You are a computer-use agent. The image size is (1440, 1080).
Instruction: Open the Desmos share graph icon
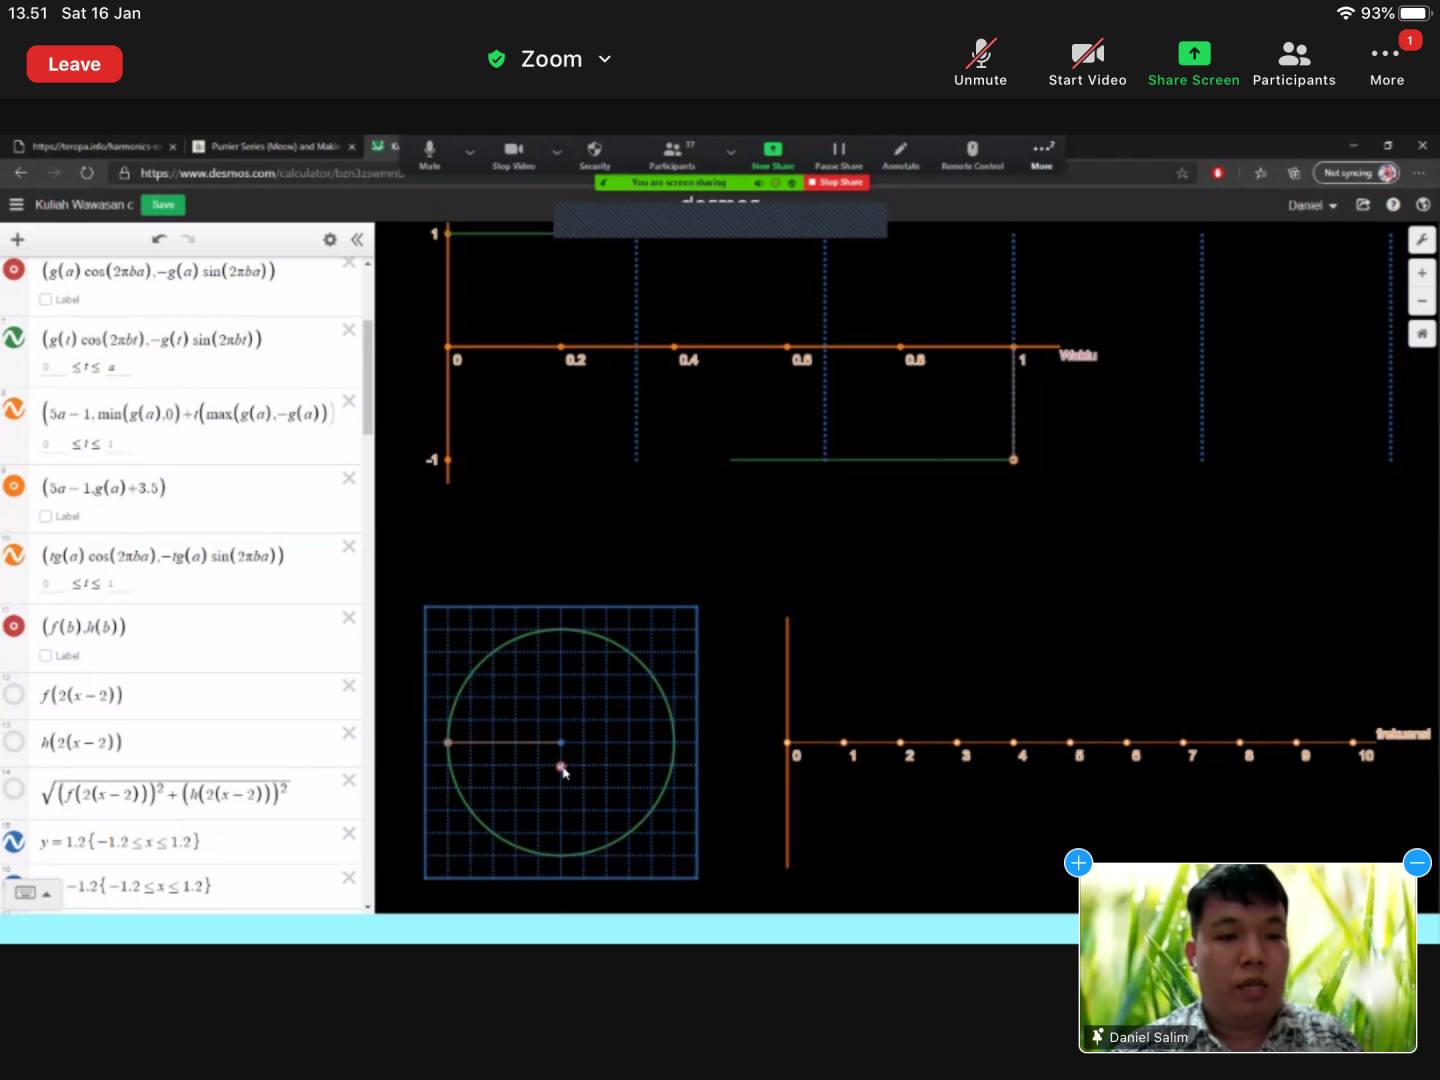(x=1362, y=205)
